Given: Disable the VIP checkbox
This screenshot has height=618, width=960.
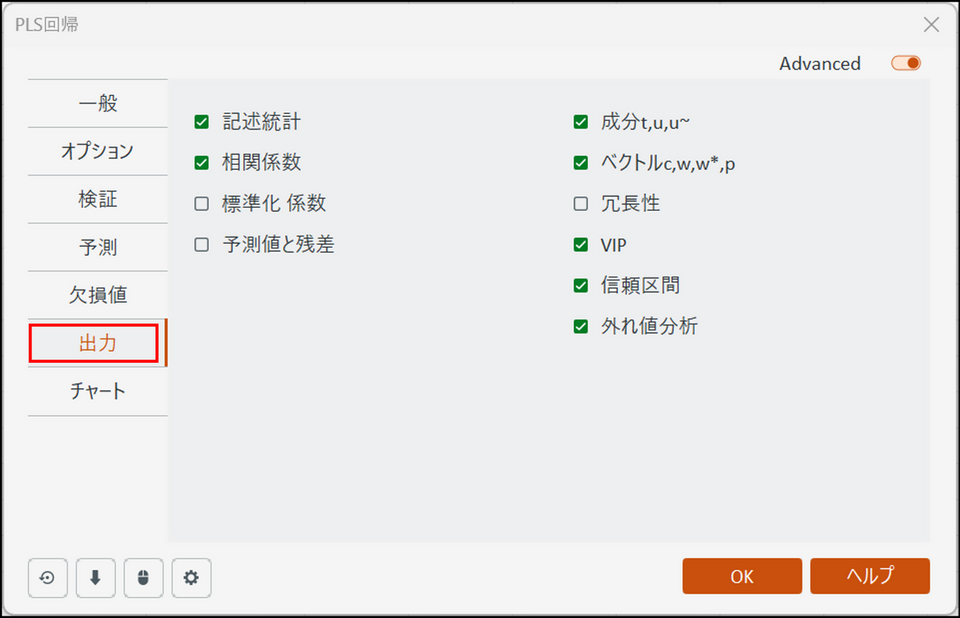Looking at the screenshot, I should tap(581, 245).
